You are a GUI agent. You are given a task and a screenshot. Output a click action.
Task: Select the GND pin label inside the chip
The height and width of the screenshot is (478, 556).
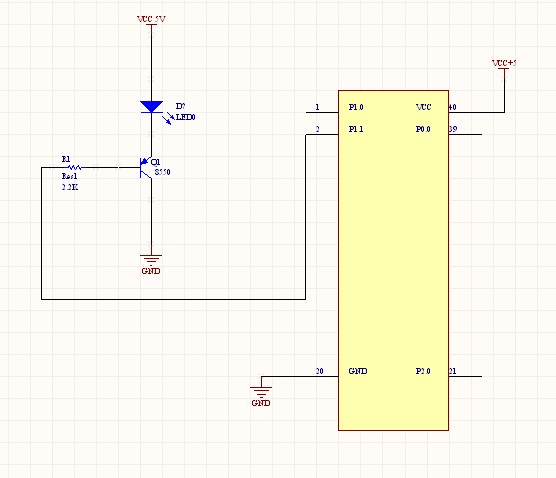click(x=358, y=371)
